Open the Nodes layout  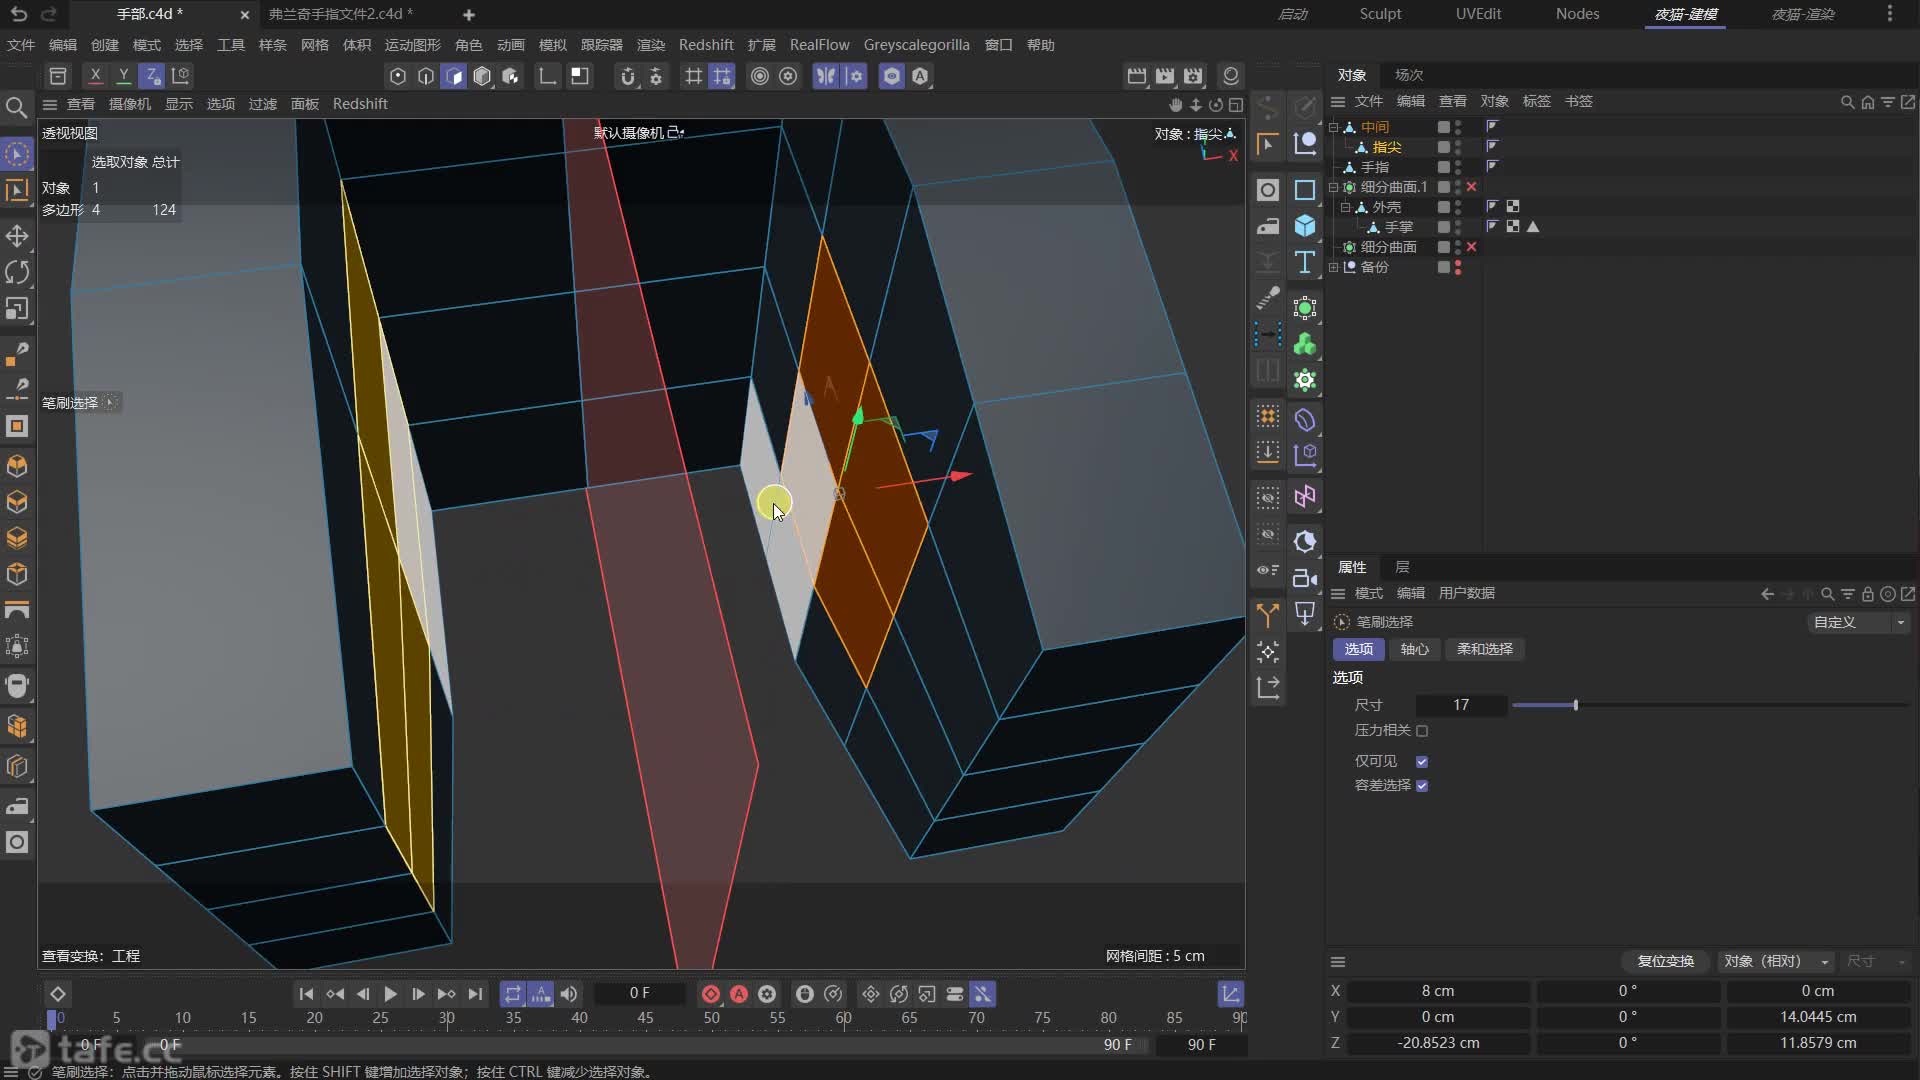[1577, 14]
